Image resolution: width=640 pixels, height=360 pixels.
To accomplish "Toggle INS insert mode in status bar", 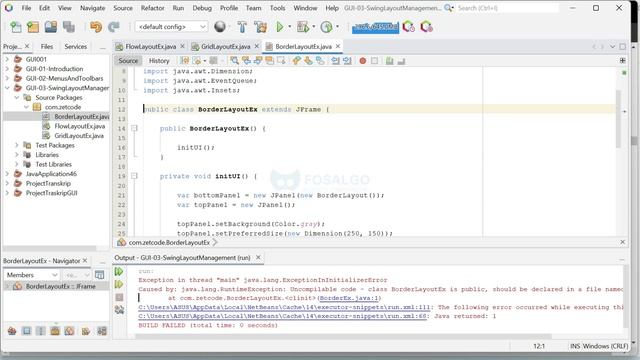I will [575, 346].
